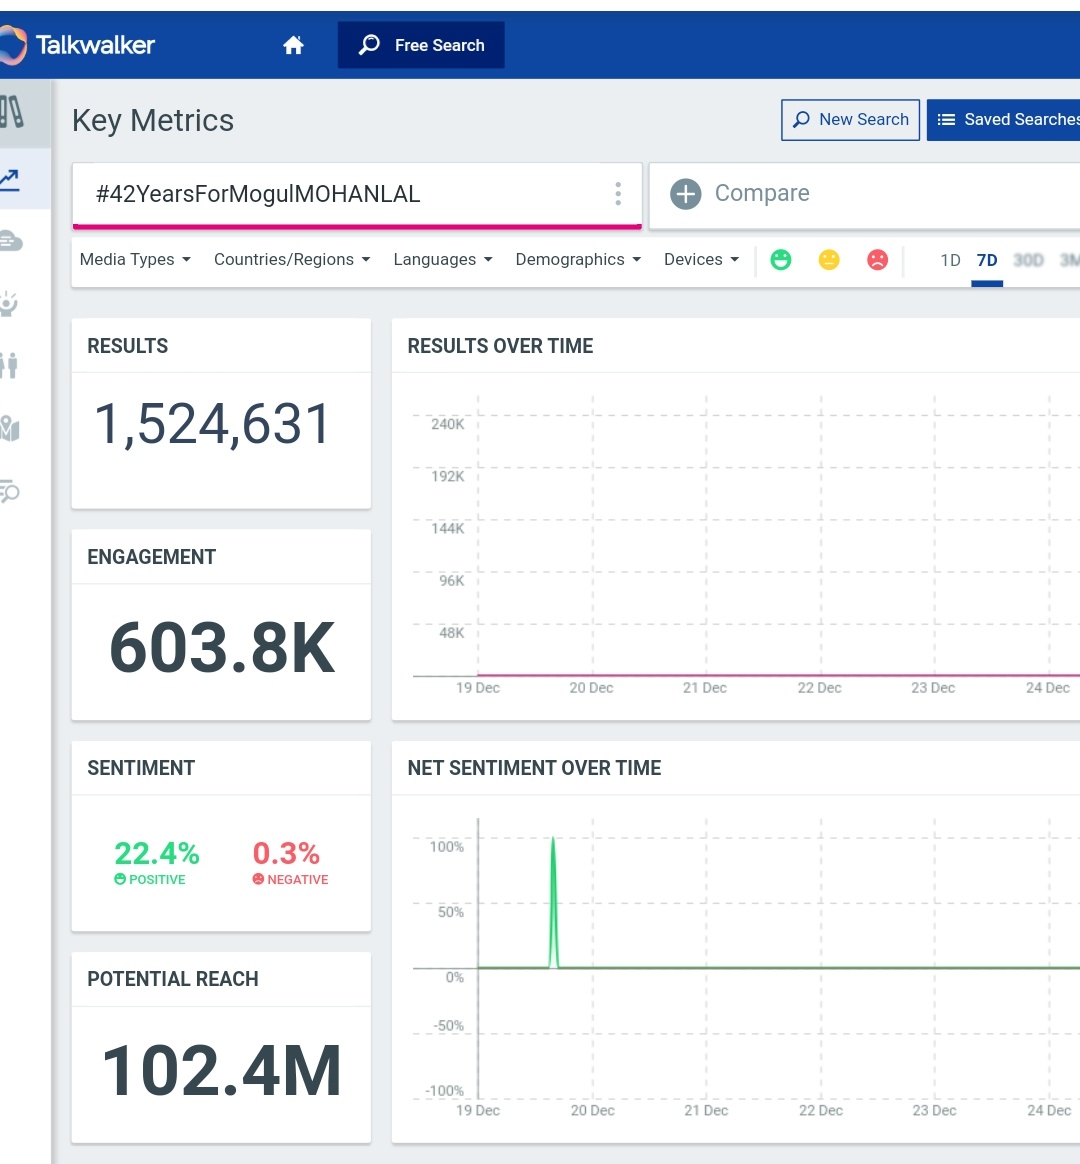The height and width of the screenshot is (1164, 1080).
Task: Open the results search sidebar icon
Action: pyautogui.click(x=10, y=491)
